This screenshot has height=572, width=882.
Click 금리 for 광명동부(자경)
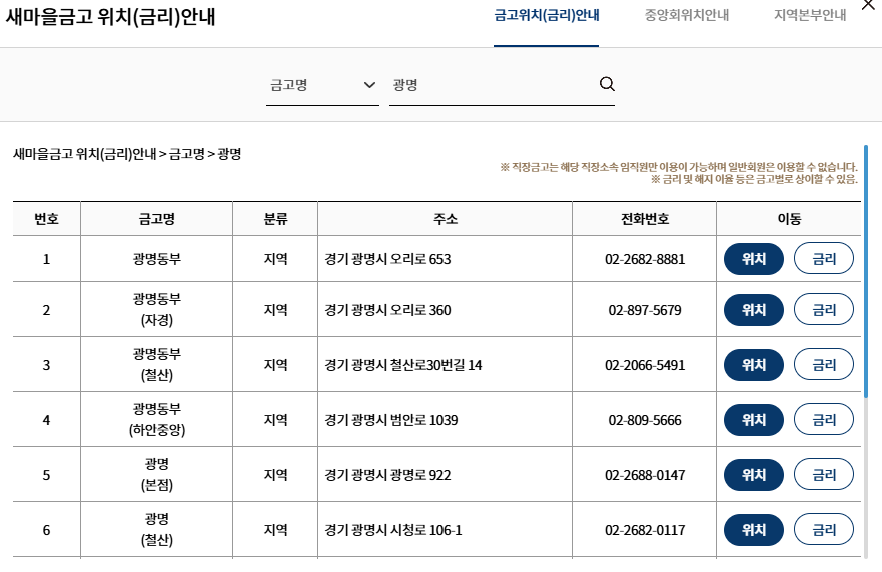[x=824, y=309]
